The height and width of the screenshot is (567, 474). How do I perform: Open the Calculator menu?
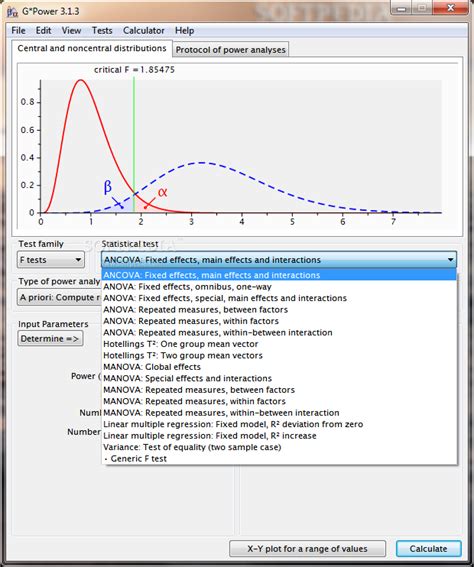pyautogui.click(x=144, y=31)
